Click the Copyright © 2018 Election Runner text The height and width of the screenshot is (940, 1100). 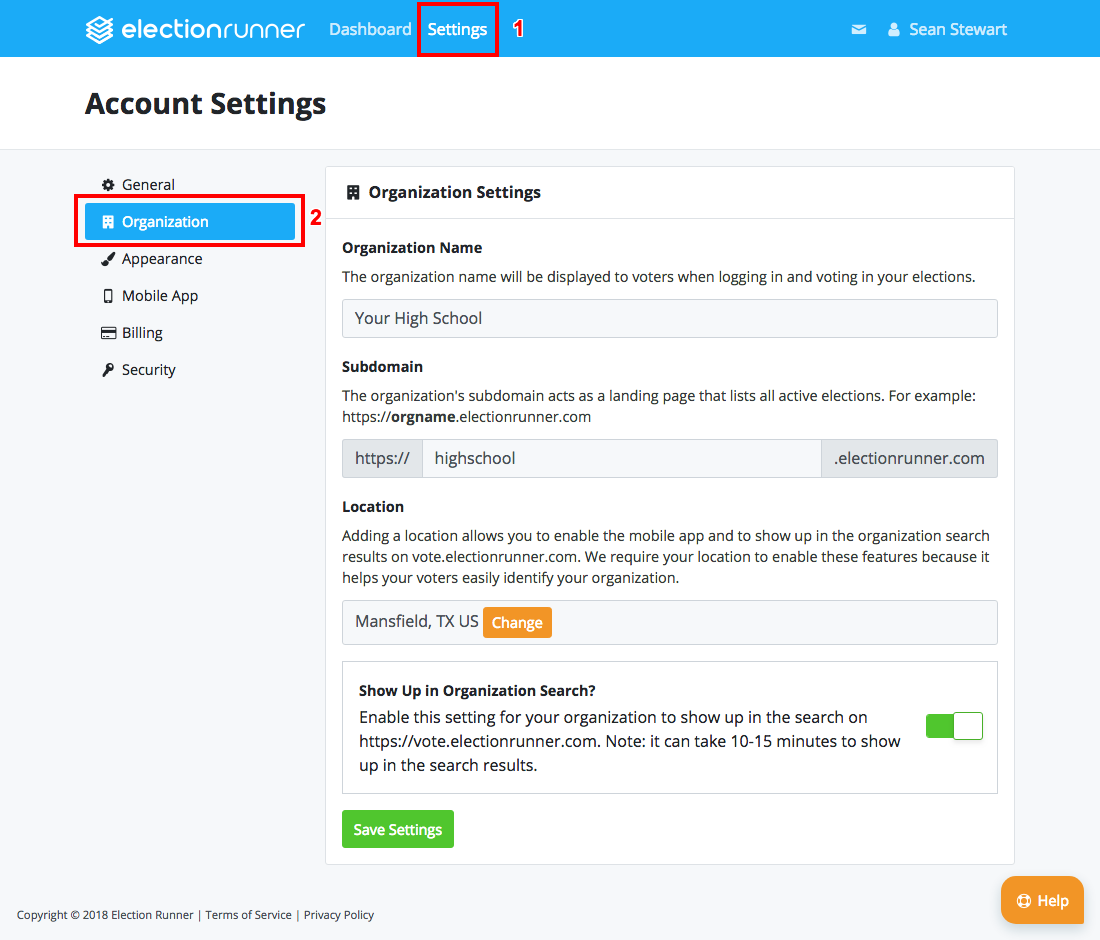105,915
